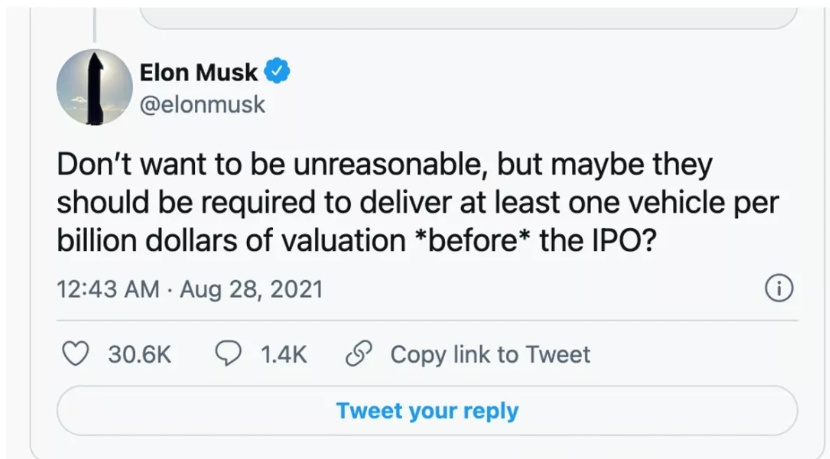830x459 pixels.
Task: Click the Elon Musk display name
Action: [x=199, y=73]
